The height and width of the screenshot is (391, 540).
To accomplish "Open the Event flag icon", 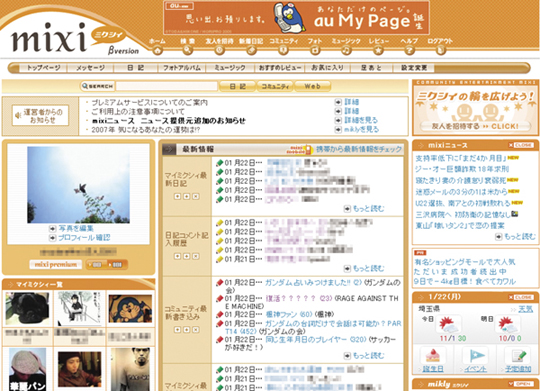I will coord(475,356).
